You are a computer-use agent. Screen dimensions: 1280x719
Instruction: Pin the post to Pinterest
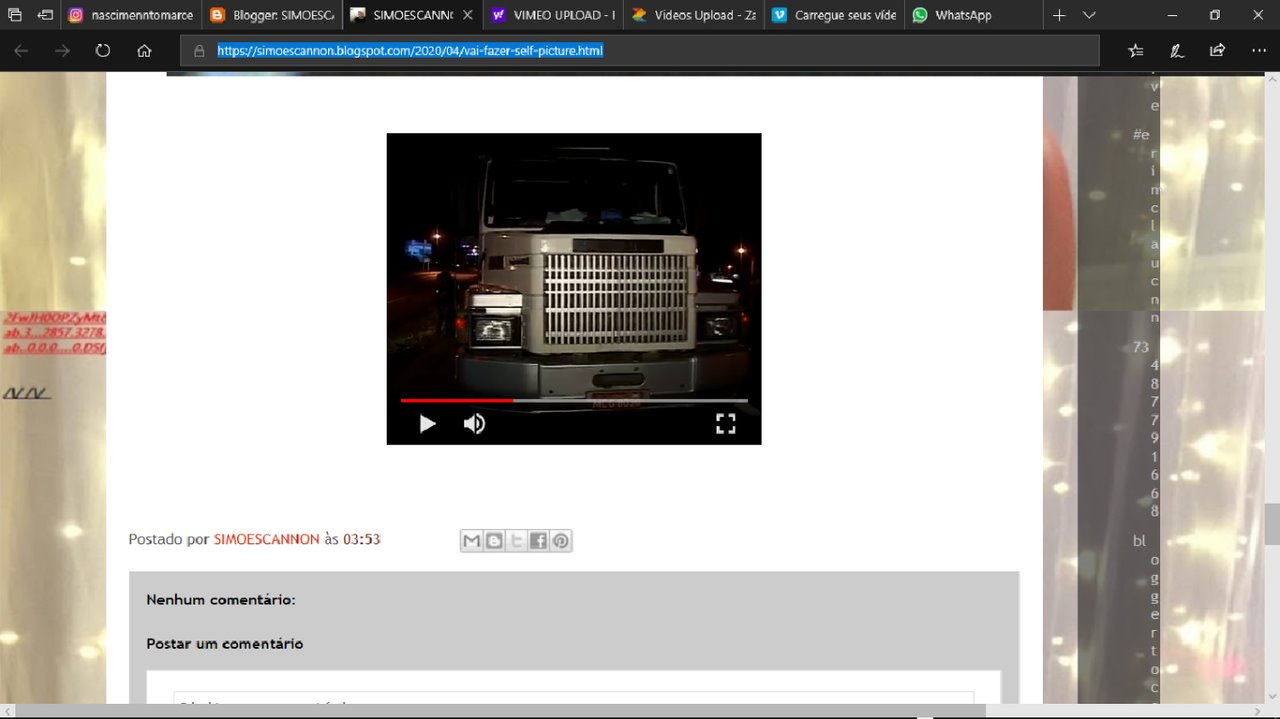coord(561,541)
